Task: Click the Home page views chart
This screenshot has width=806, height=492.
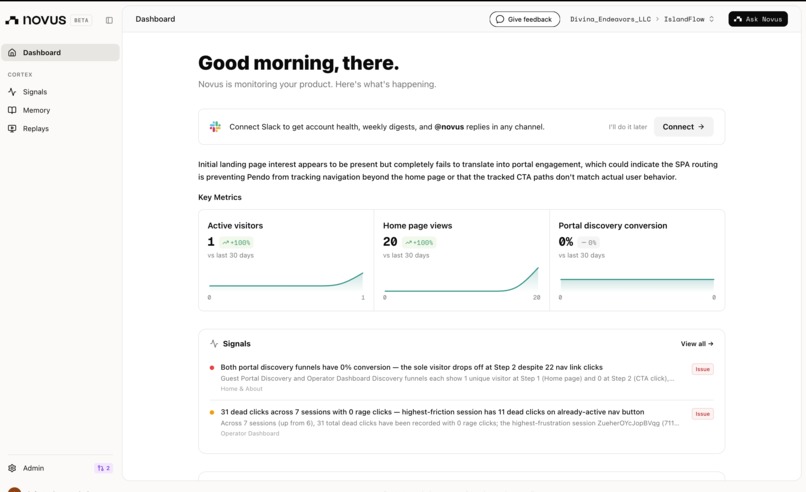Action: pos(462,280)
